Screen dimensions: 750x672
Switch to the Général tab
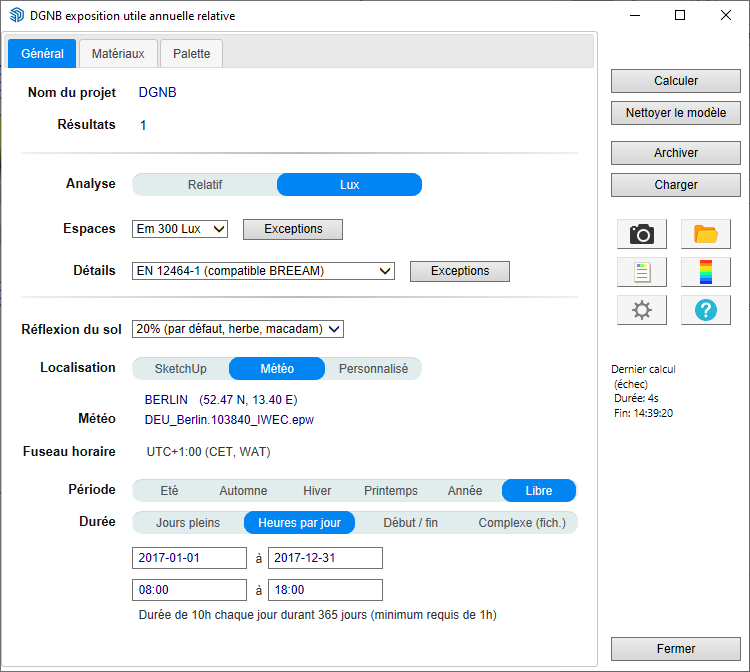tap(42, 54)
